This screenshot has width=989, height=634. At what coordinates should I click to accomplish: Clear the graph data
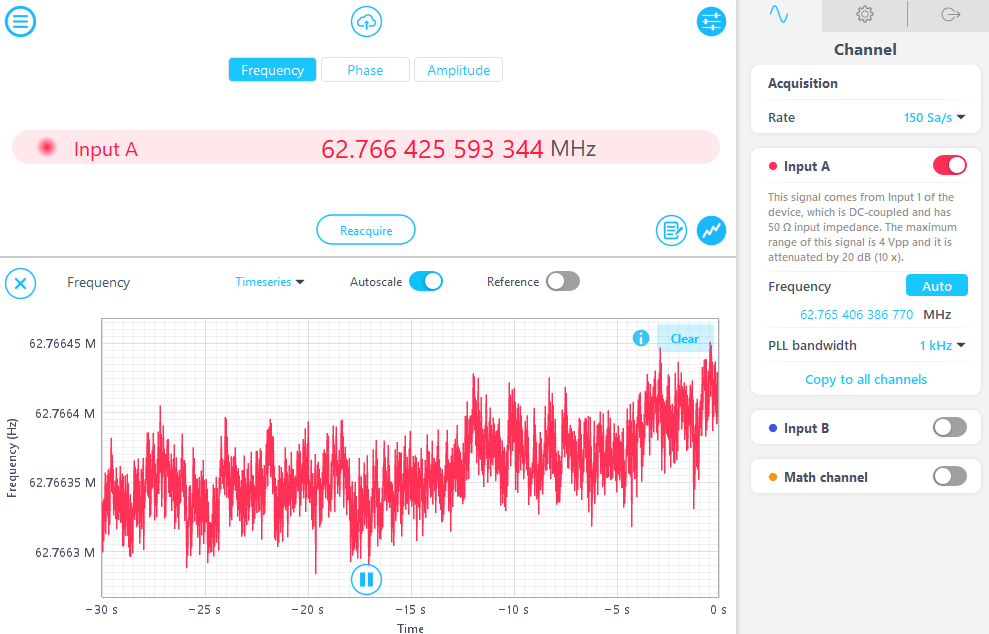pos(685,339)
